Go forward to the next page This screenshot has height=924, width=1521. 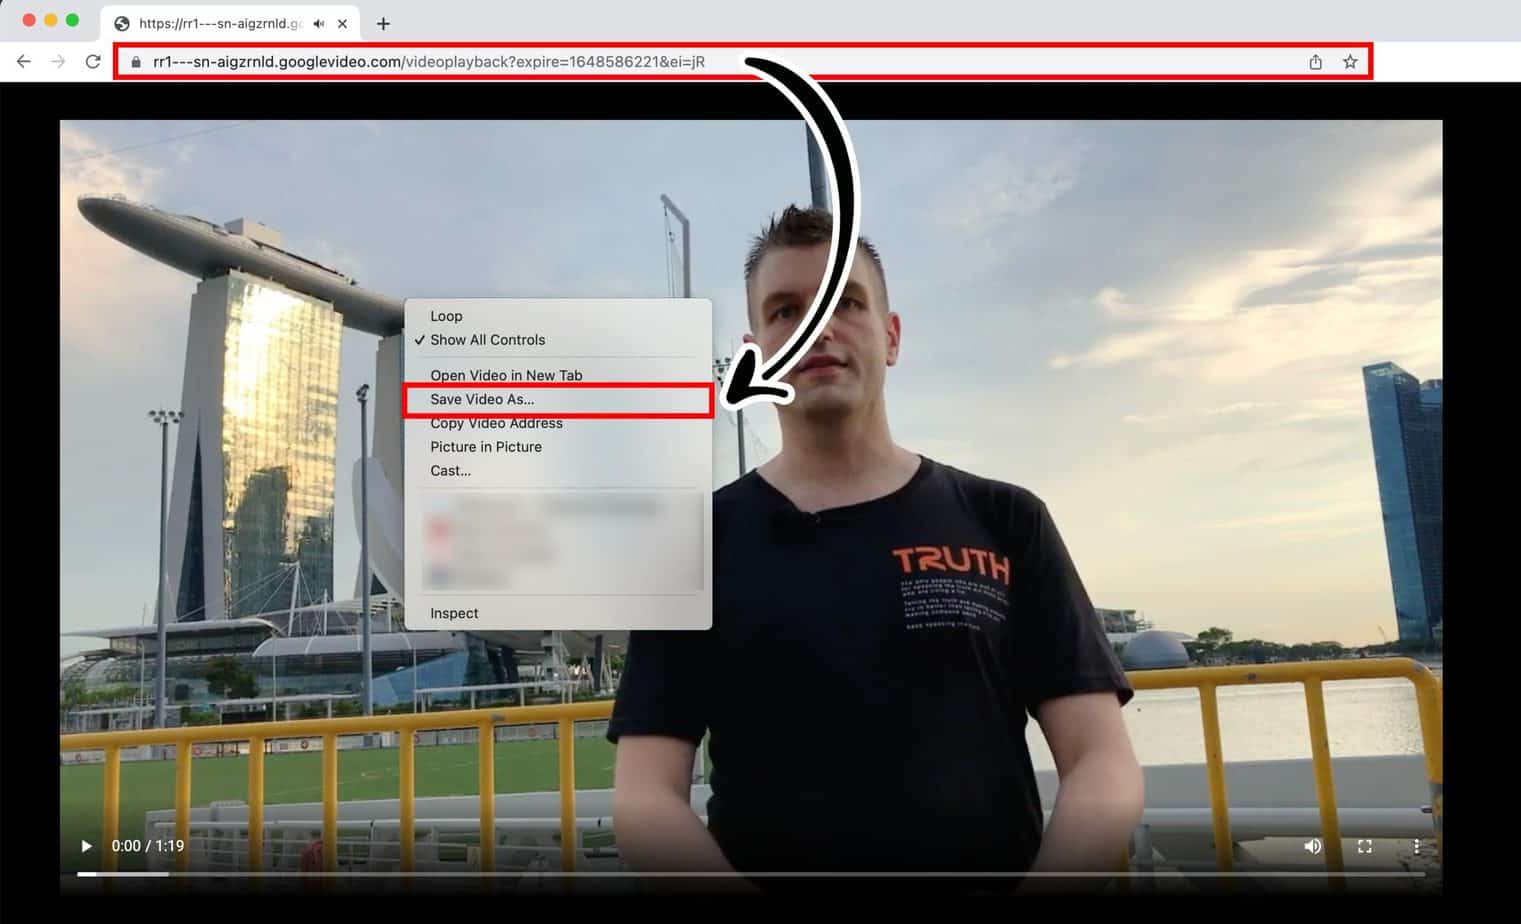coord(58,62)
